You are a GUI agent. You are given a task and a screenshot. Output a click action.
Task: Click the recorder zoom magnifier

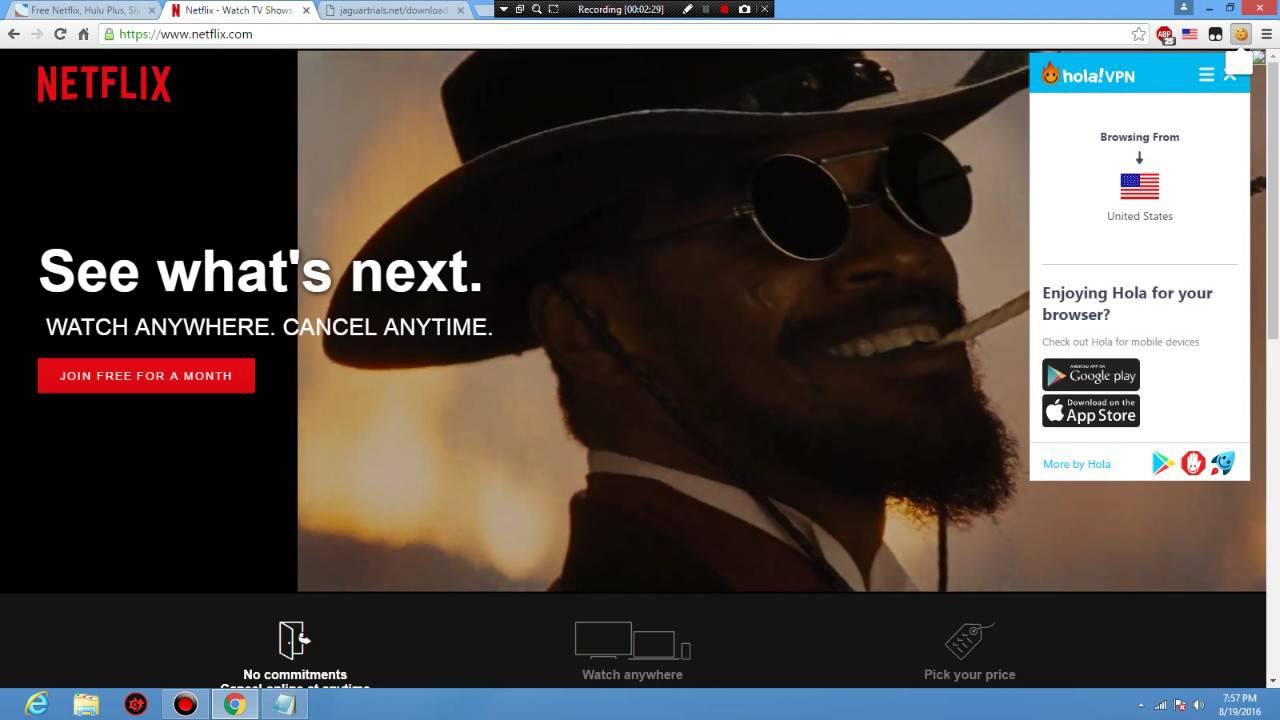pyautogui.click(x=537, y=9)
